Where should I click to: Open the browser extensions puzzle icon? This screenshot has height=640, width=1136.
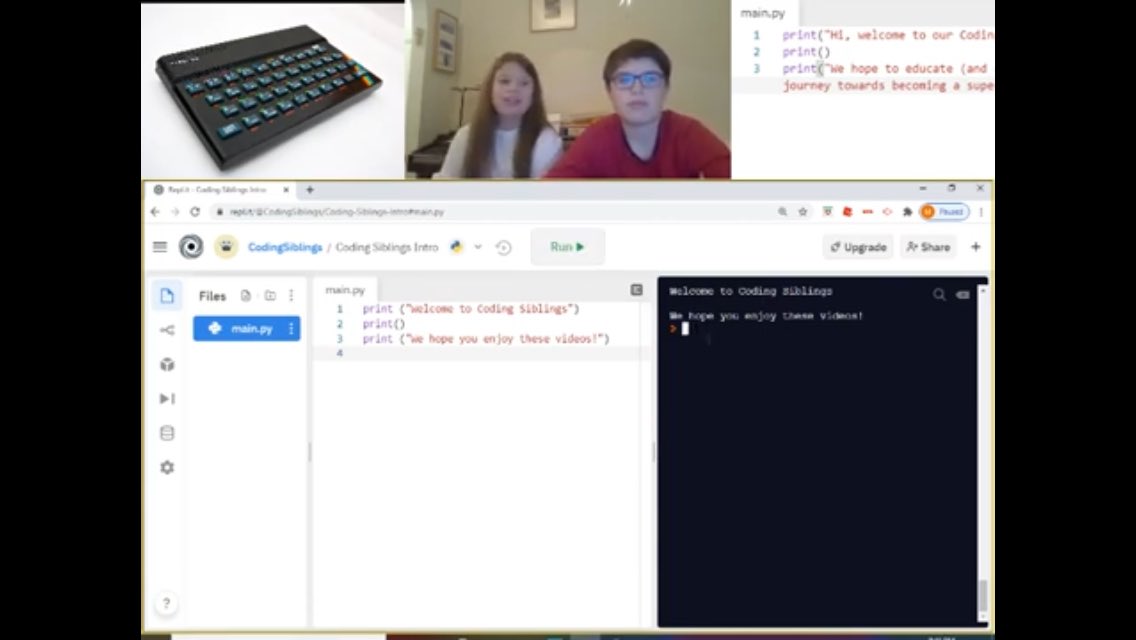click(x=907, y=212)
